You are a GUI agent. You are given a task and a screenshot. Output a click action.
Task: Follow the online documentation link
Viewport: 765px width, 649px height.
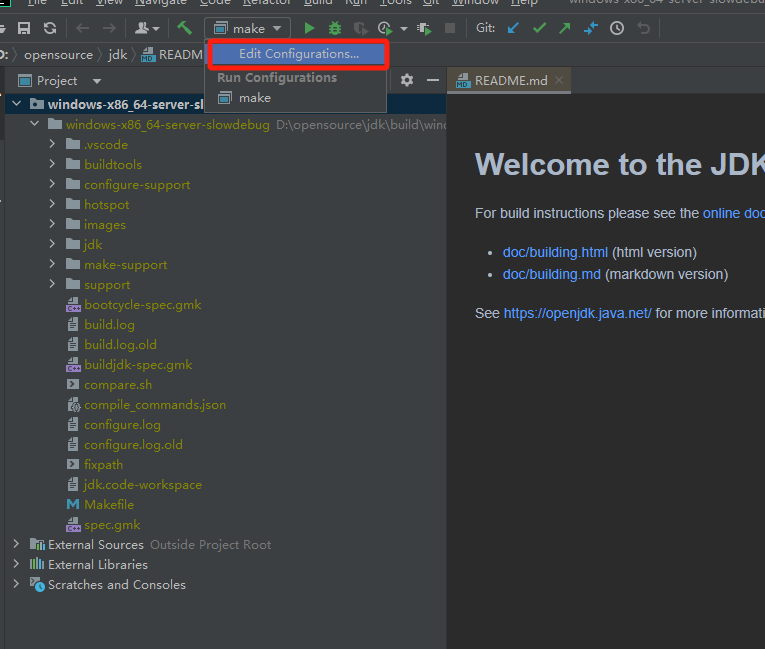tap(733, 213)
